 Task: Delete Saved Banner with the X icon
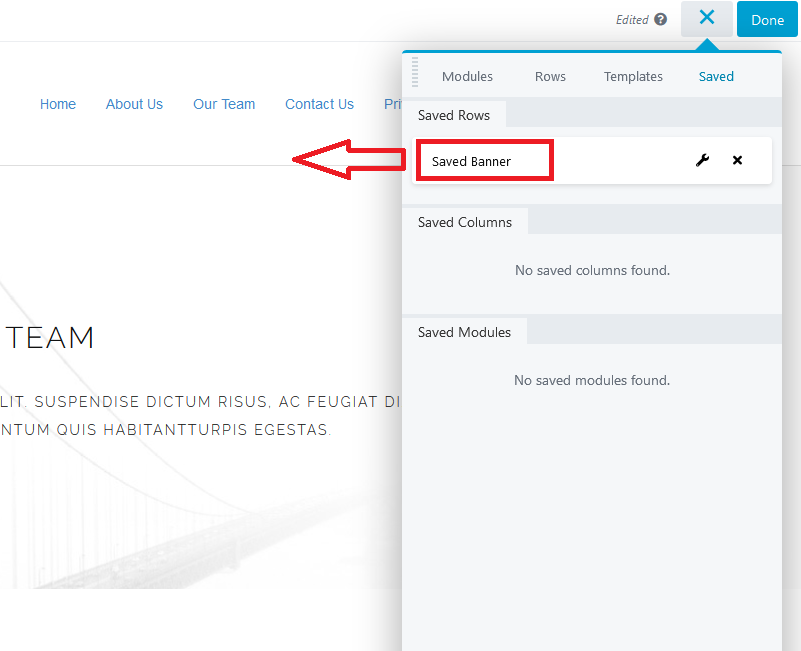coord(737,160)
